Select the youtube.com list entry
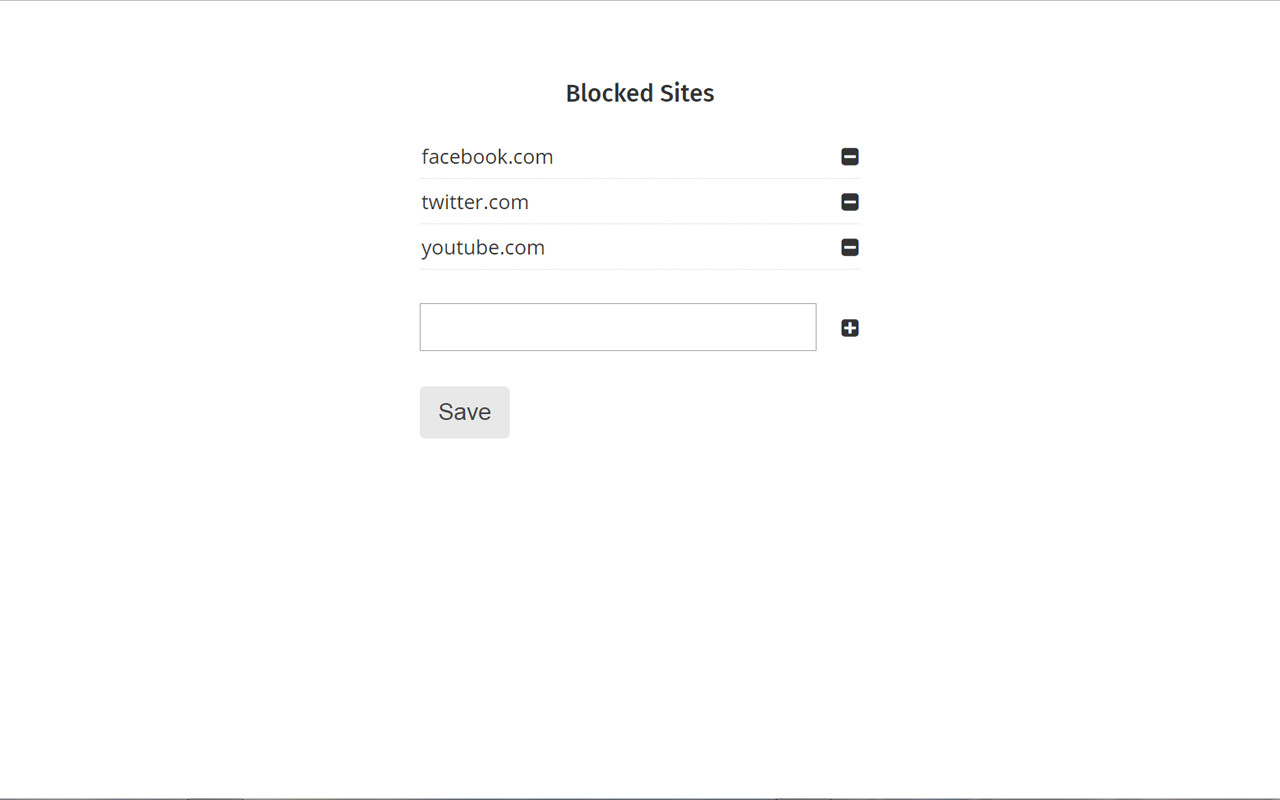 click(483, 248)
